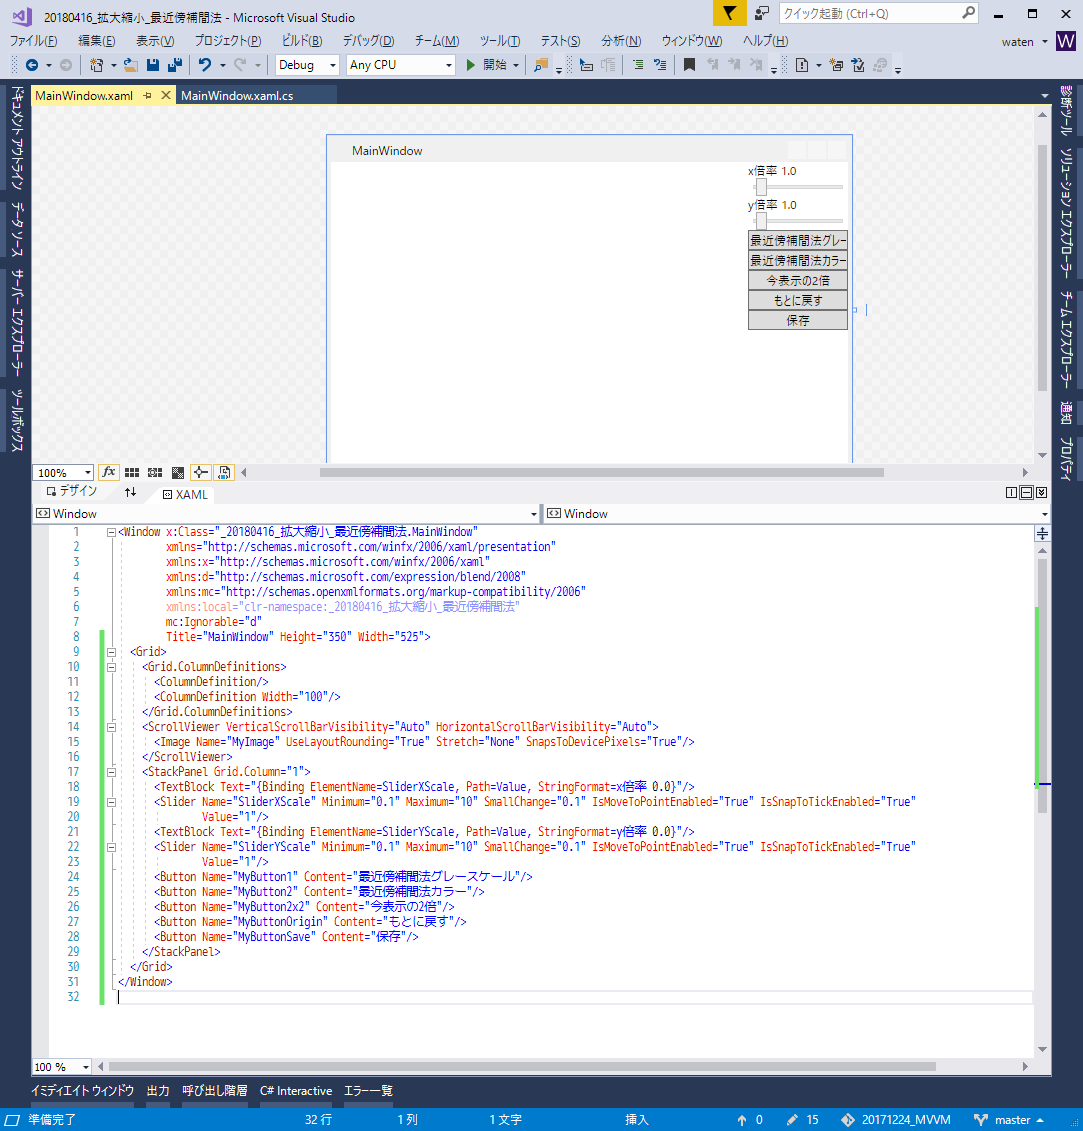Switch to vertical split layout

[x=1011, y=493]
